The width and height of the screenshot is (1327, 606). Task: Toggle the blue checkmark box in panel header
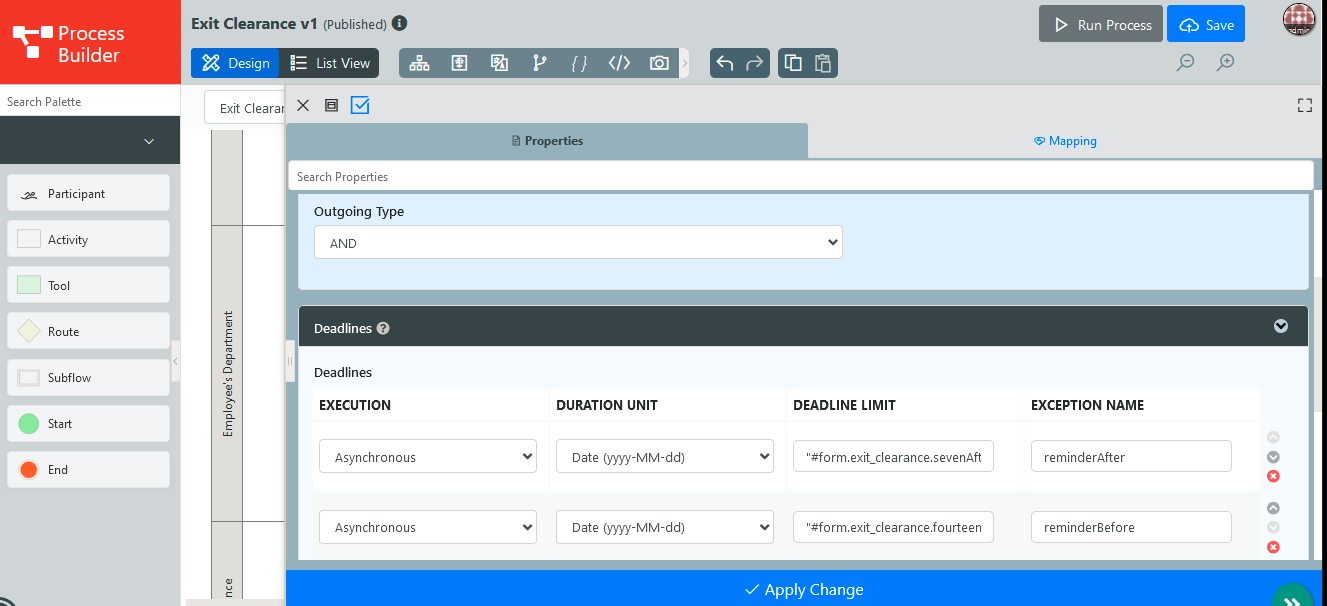click(360, 105)
